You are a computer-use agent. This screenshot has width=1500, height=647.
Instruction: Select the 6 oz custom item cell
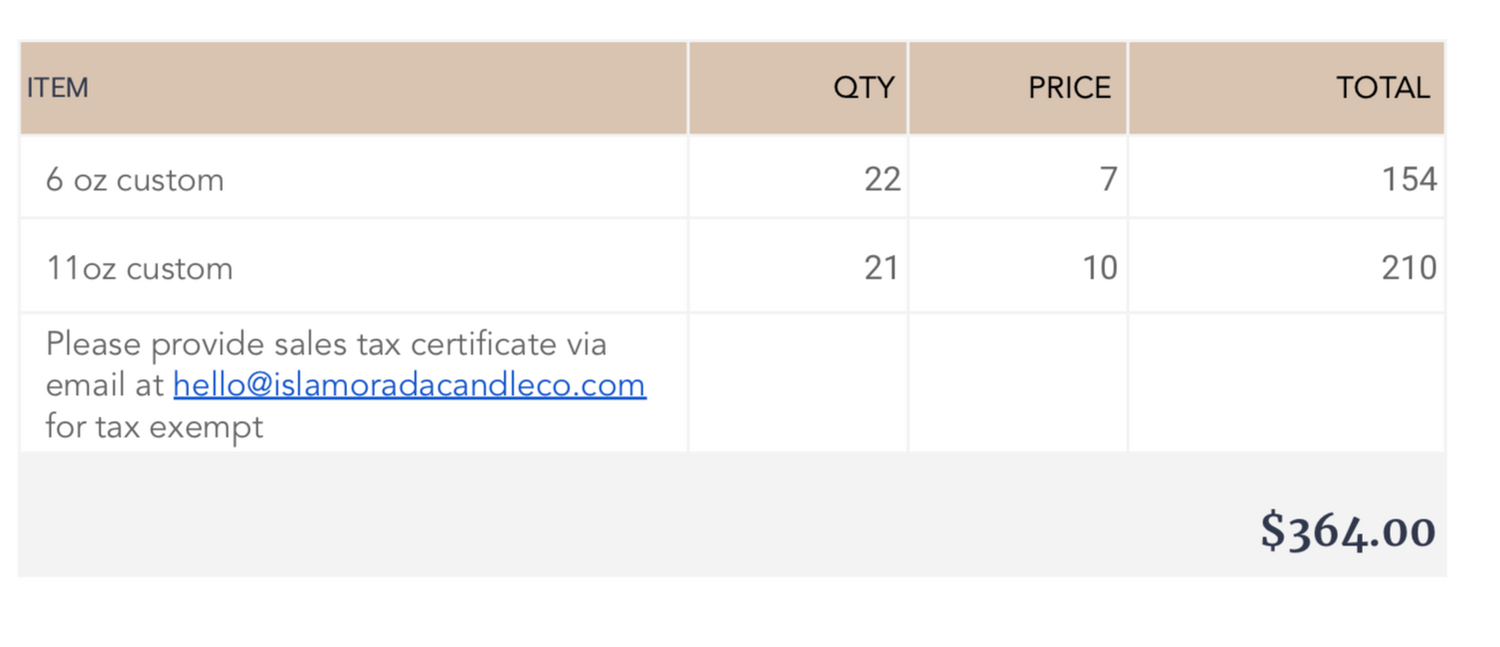pyautogui.click(x=354, y=178)
